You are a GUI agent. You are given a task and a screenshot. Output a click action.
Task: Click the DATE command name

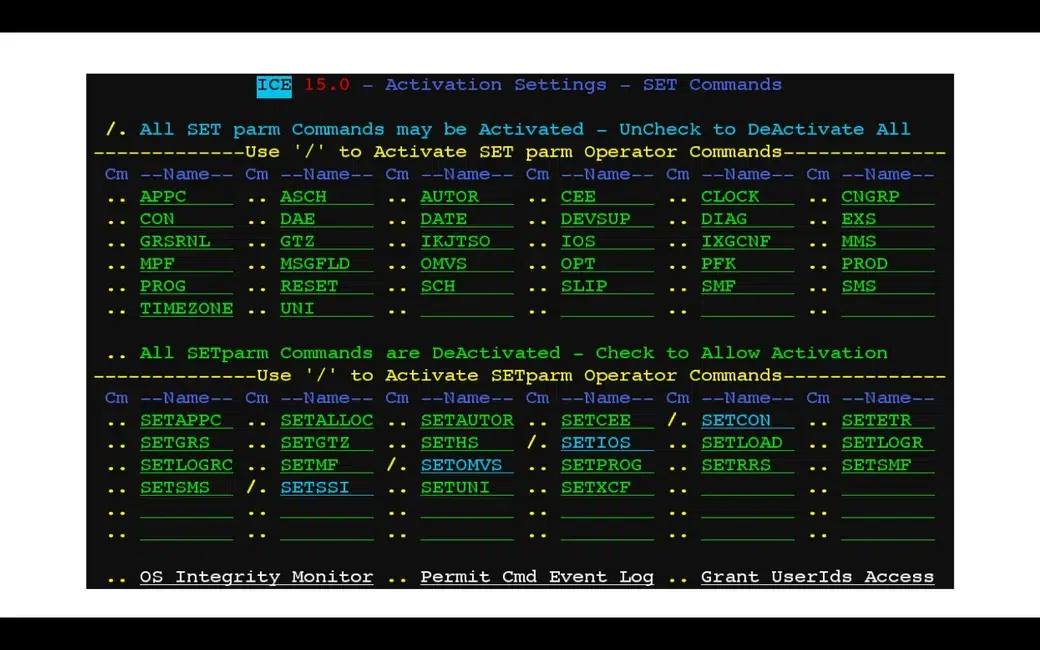pos(443,220)
